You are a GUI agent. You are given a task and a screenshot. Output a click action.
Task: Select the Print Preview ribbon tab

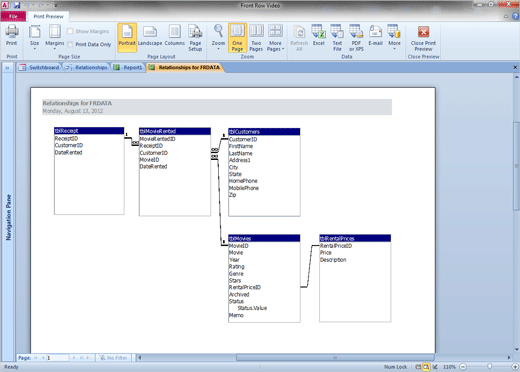pos(48,16)
